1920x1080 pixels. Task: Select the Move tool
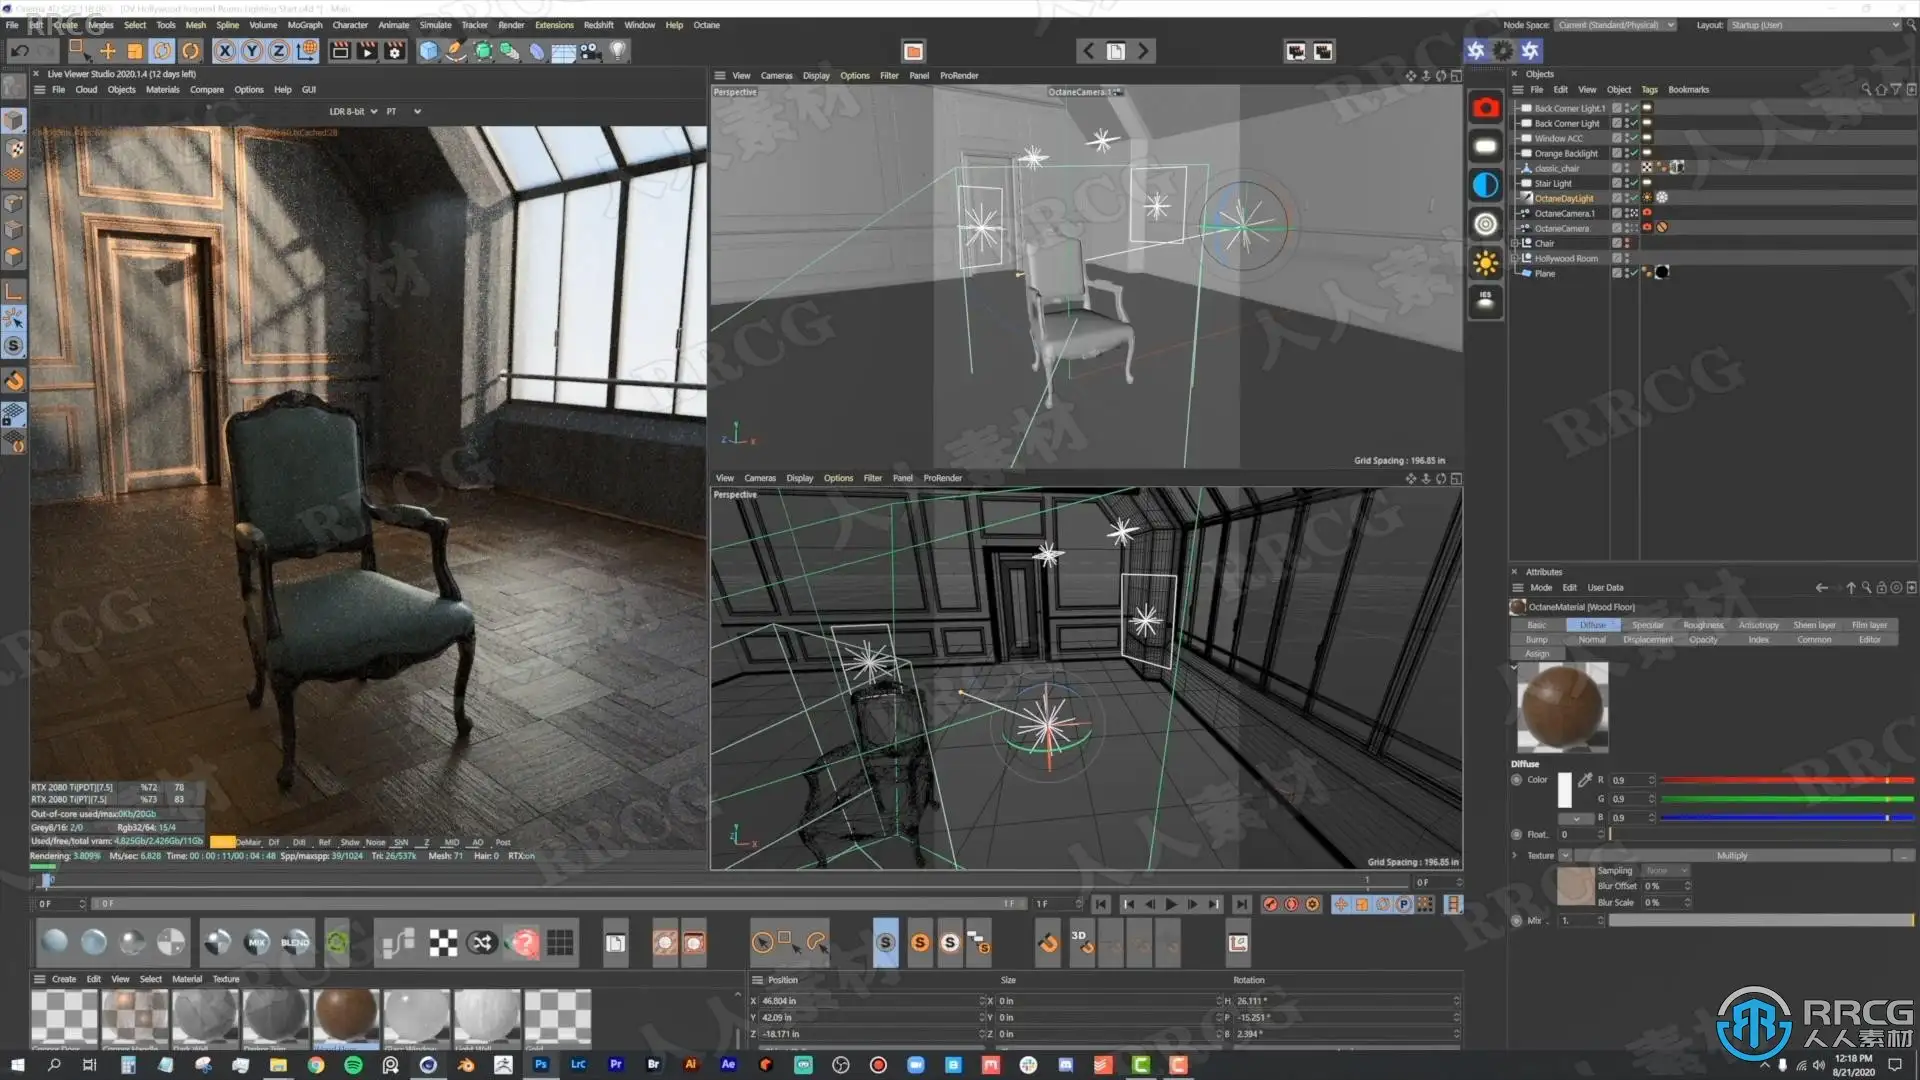click(107, 51)
